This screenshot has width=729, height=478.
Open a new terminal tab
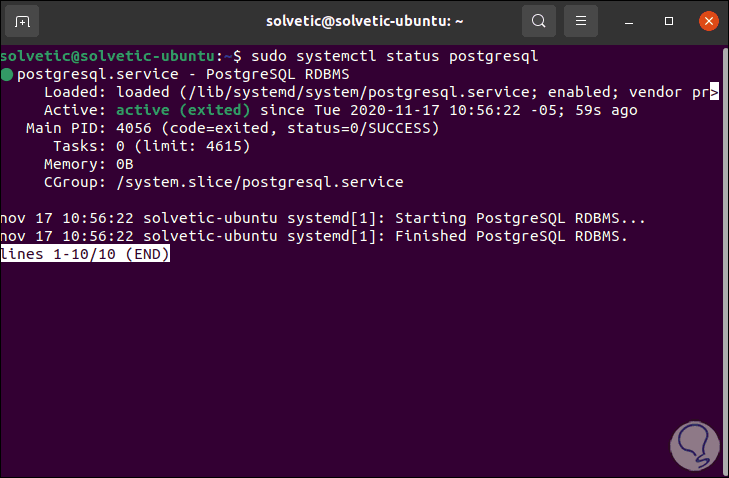(23, 20)
